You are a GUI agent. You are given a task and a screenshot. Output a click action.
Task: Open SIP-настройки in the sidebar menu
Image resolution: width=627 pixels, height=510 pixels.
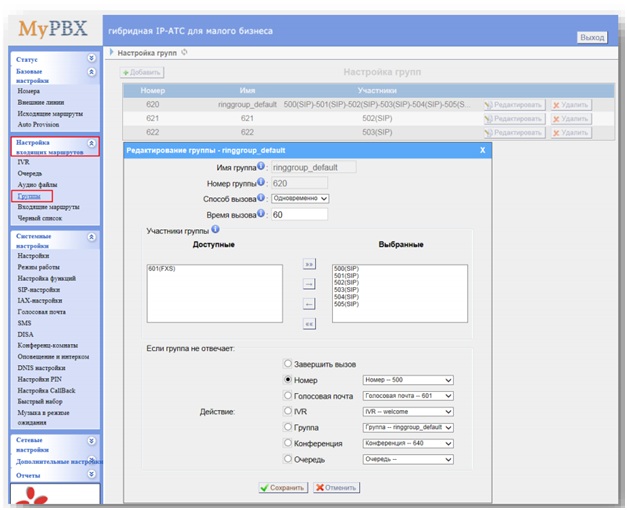[x=40, y=289]
